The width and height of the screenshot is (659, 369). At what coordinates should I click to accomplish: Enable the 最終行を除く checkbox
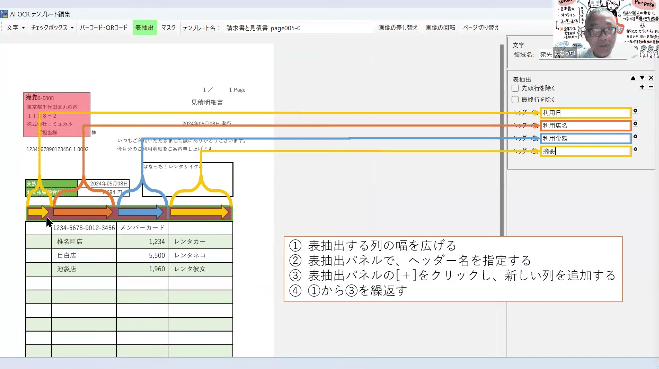coord(515,100)
